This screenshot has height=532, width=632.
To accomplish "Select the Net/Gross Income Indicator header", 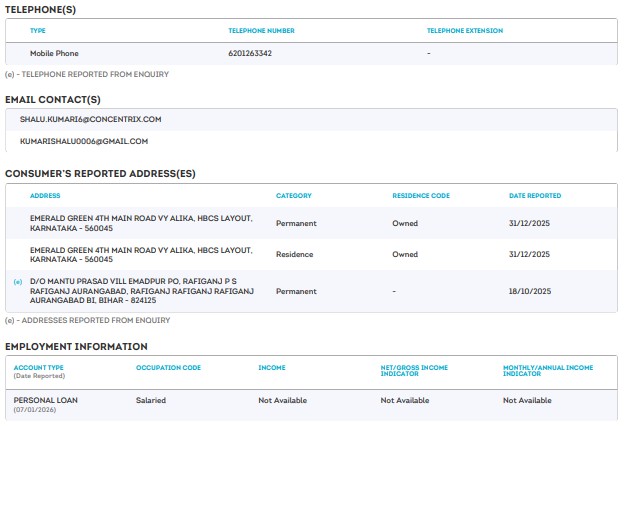I will (x=414, y=371).
